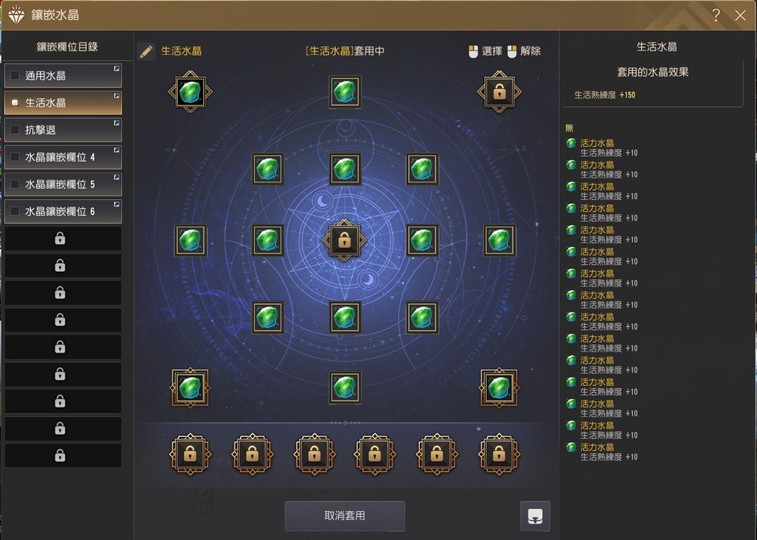
Task: Switch to 水晶鑲嵌欄位 6 preset
Action: coord(63,211)
